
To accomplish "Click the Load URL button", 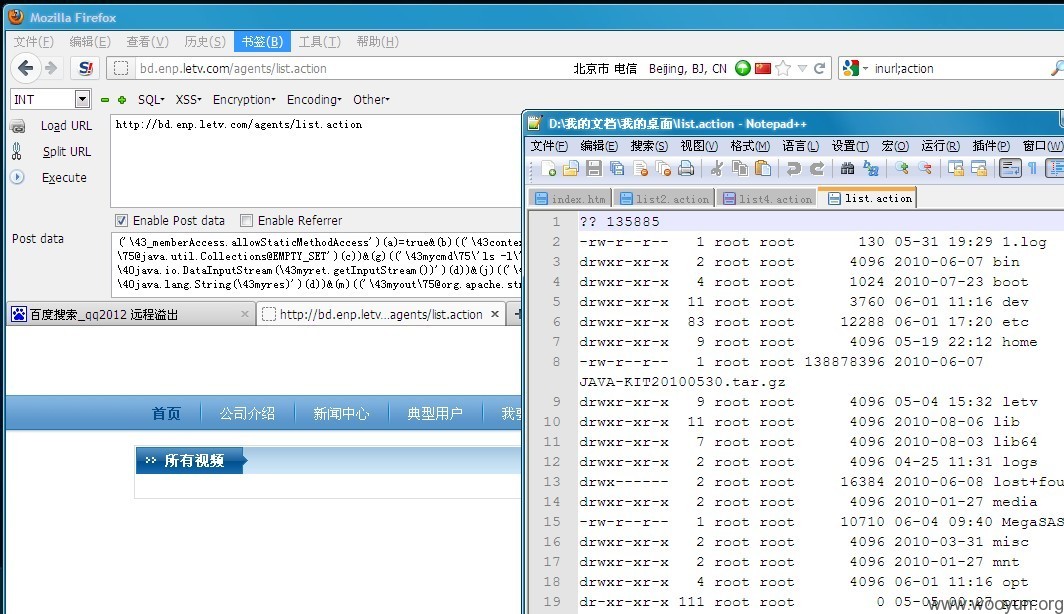I will pyautogui.click(x=65, y=126).
